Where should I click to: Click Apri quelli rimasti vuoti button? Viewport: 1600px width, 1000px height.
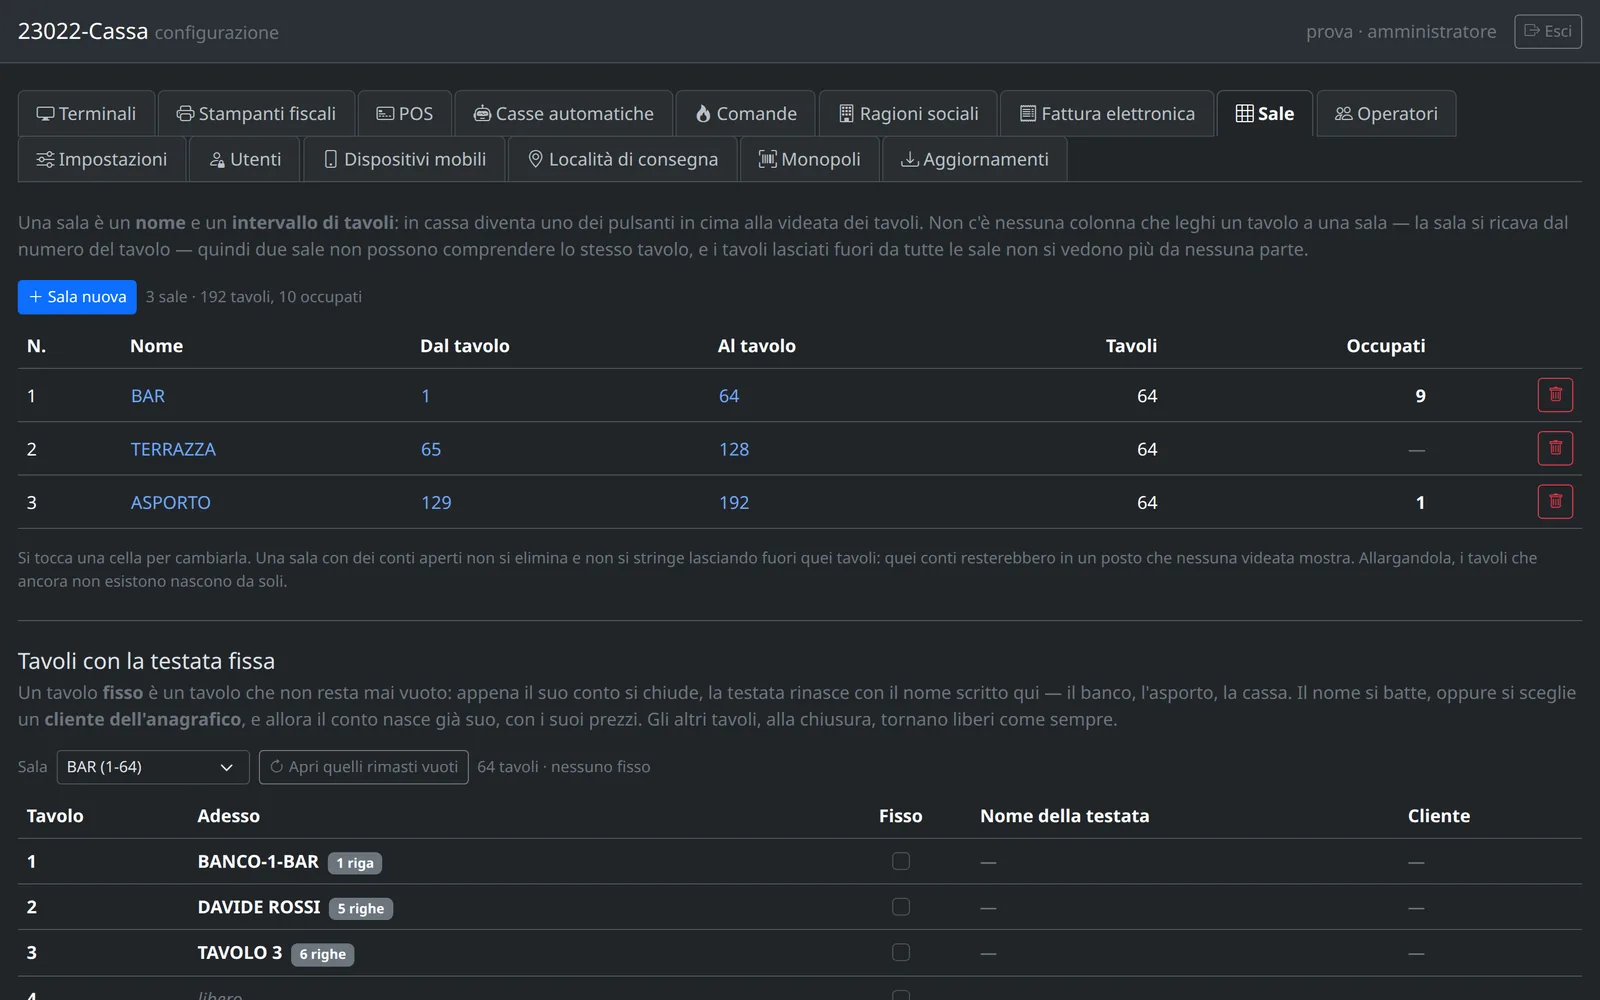[364, 767]
